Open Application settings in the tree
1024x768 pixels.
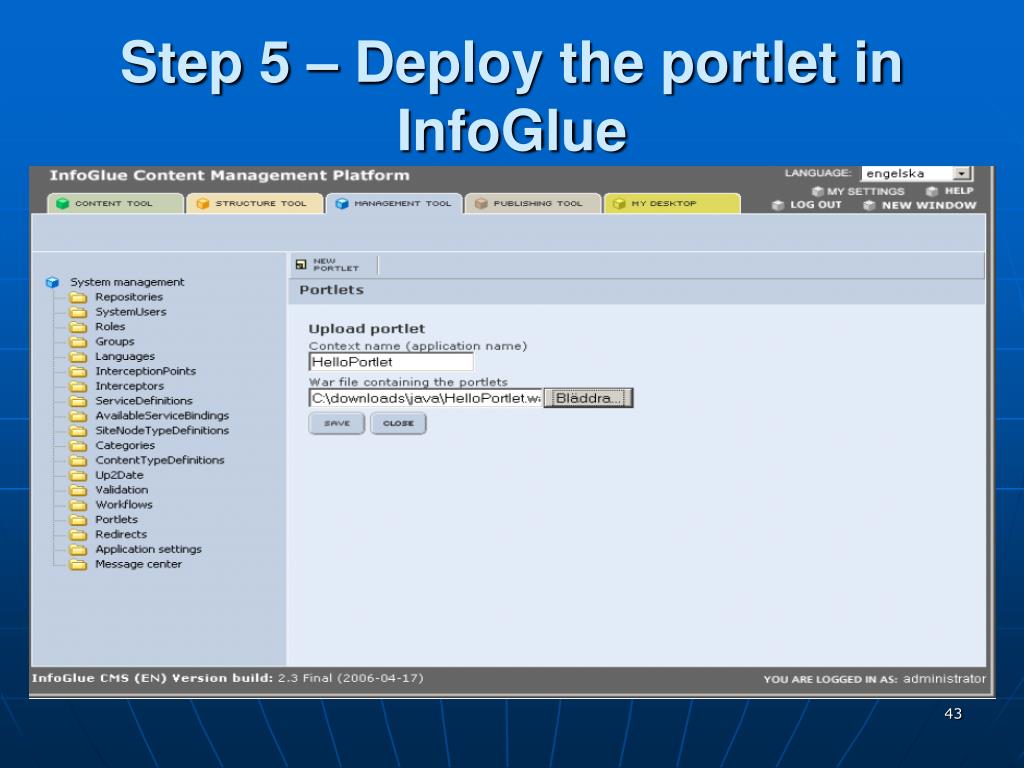pos(148,549)
